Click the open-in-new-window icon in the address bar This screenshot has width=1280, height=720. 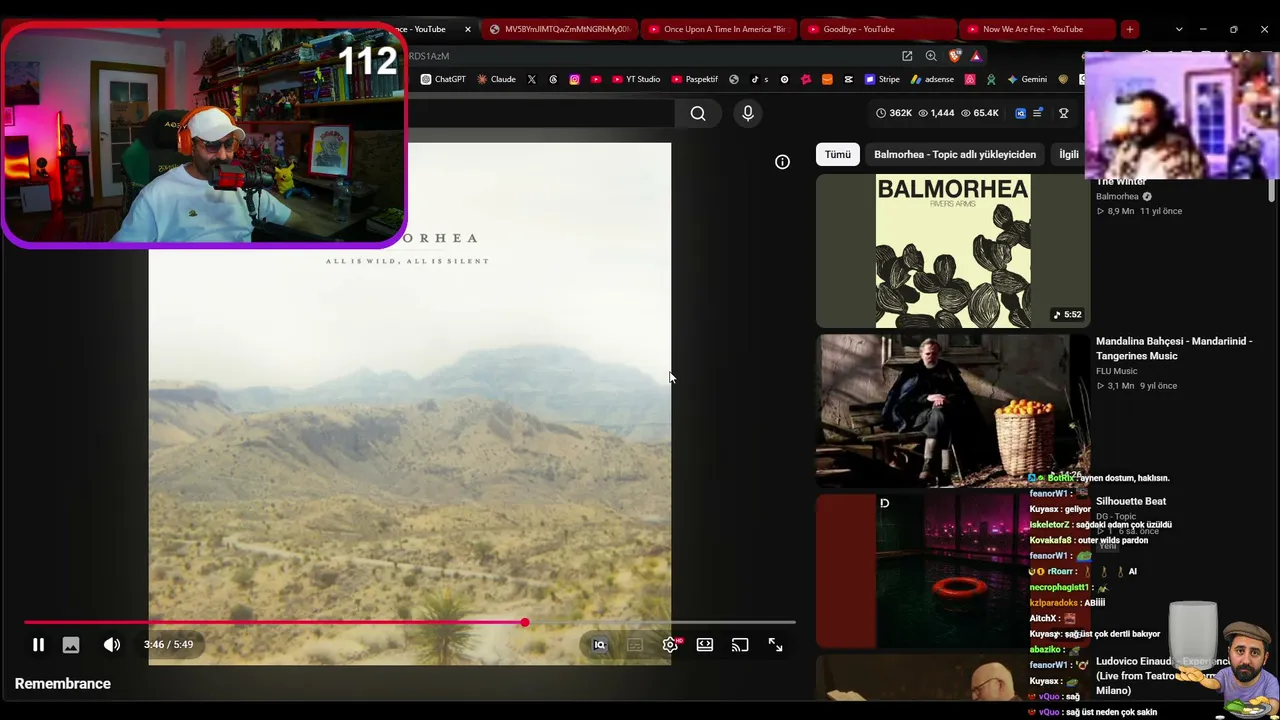click(x=907, y=56)
